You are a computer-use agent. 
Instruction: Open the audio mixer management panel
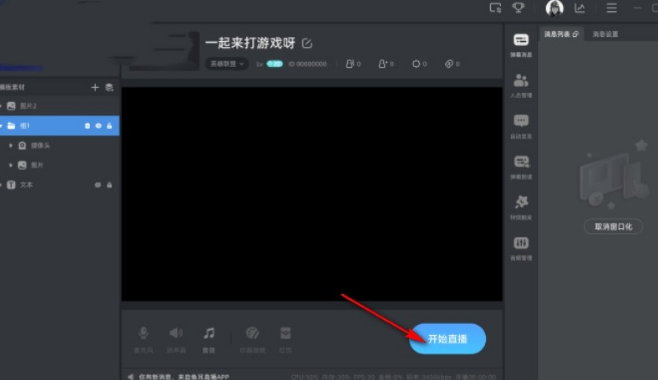[x=521, y=248]
